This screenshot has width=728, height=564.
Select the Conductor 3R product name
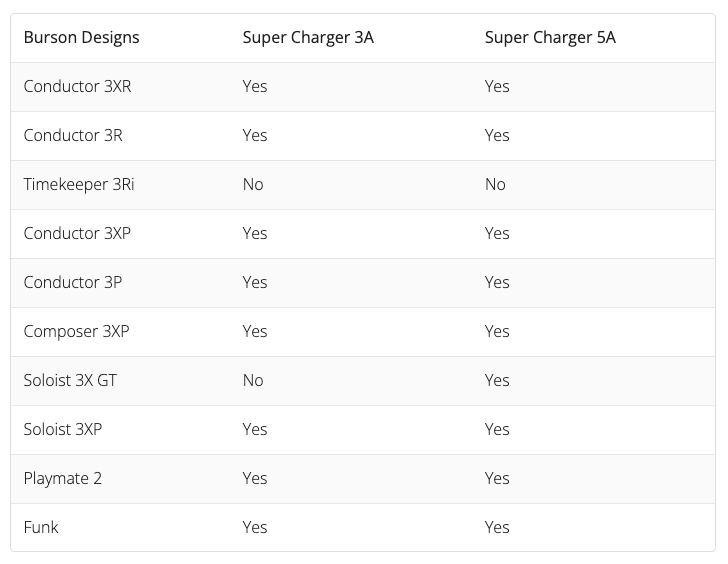pyautogui.click(x=73, y=136)
